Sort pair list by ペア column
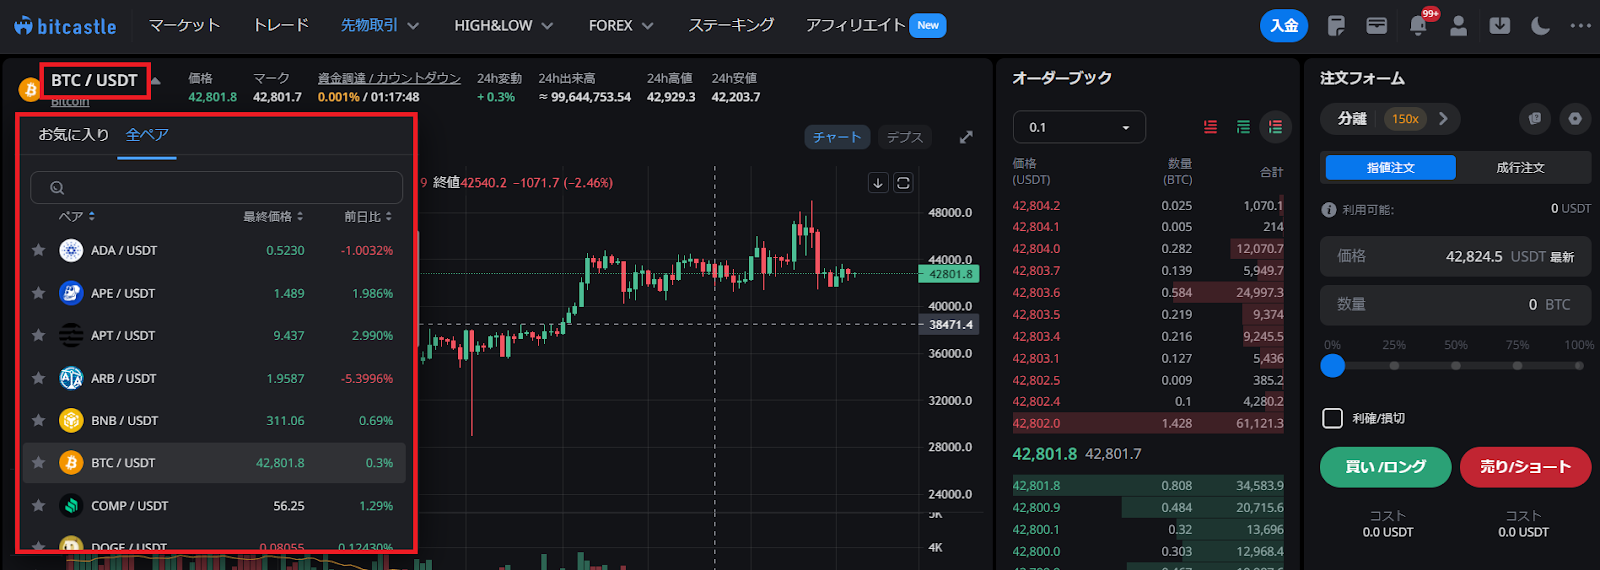 [x=77, y=216]
